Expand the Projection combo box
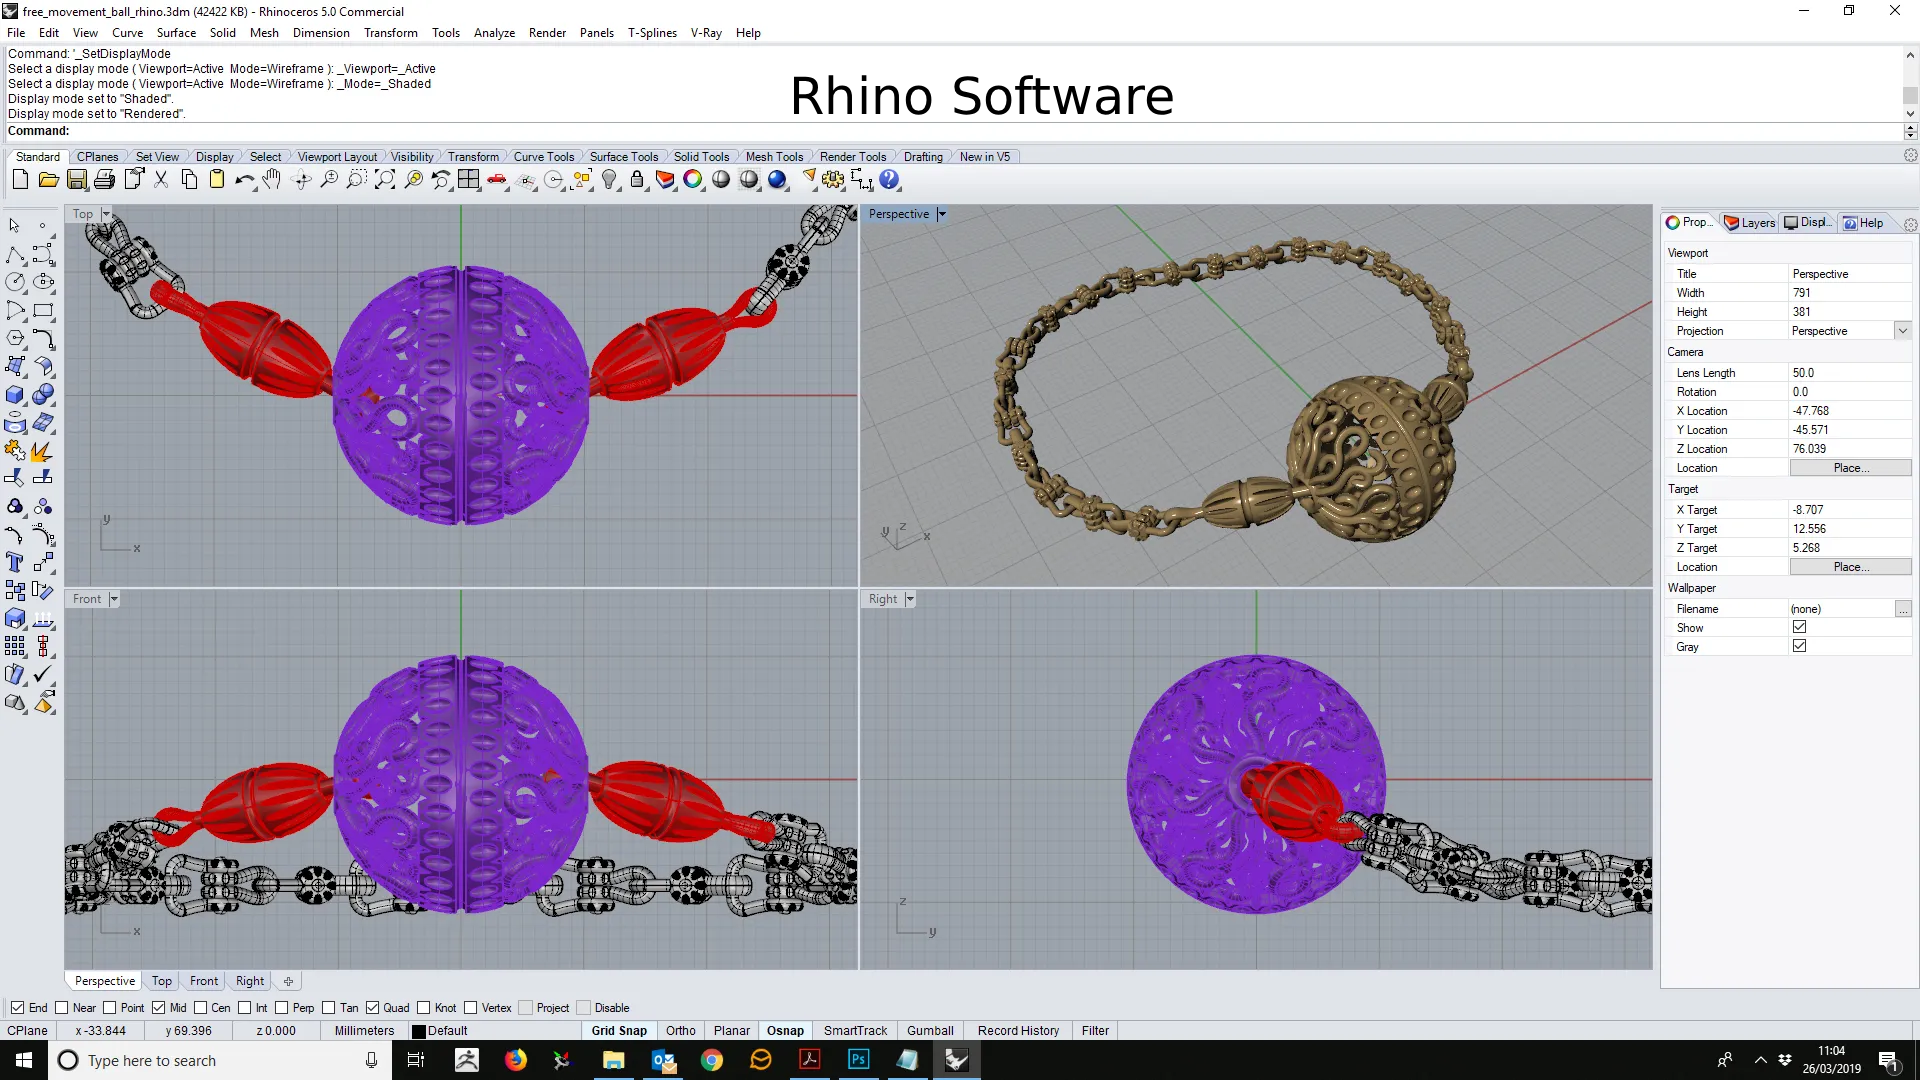 click(x=1902, y=331)
